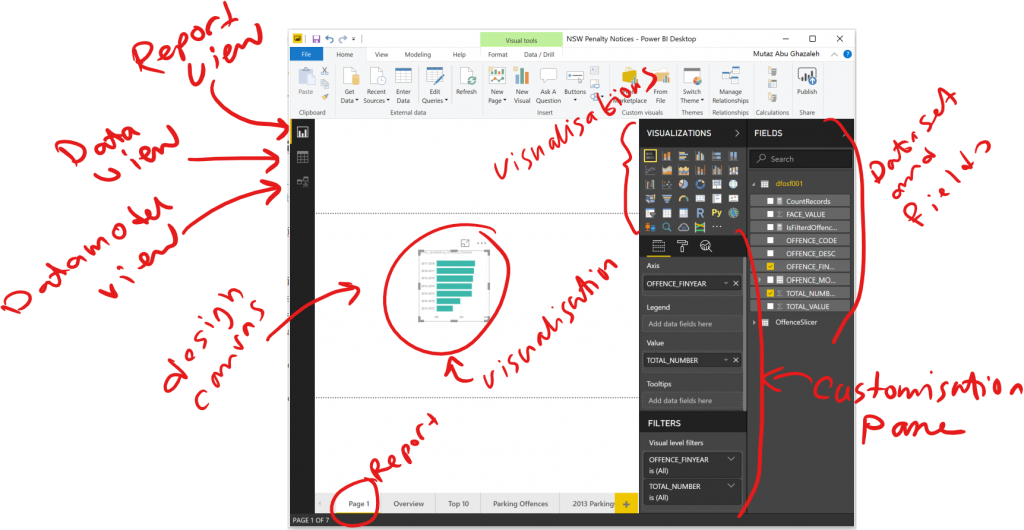Expand the TOTAL_NUMBER visual filter card
This screenshot has width=1024, height=530.
(x=731, y=486)
